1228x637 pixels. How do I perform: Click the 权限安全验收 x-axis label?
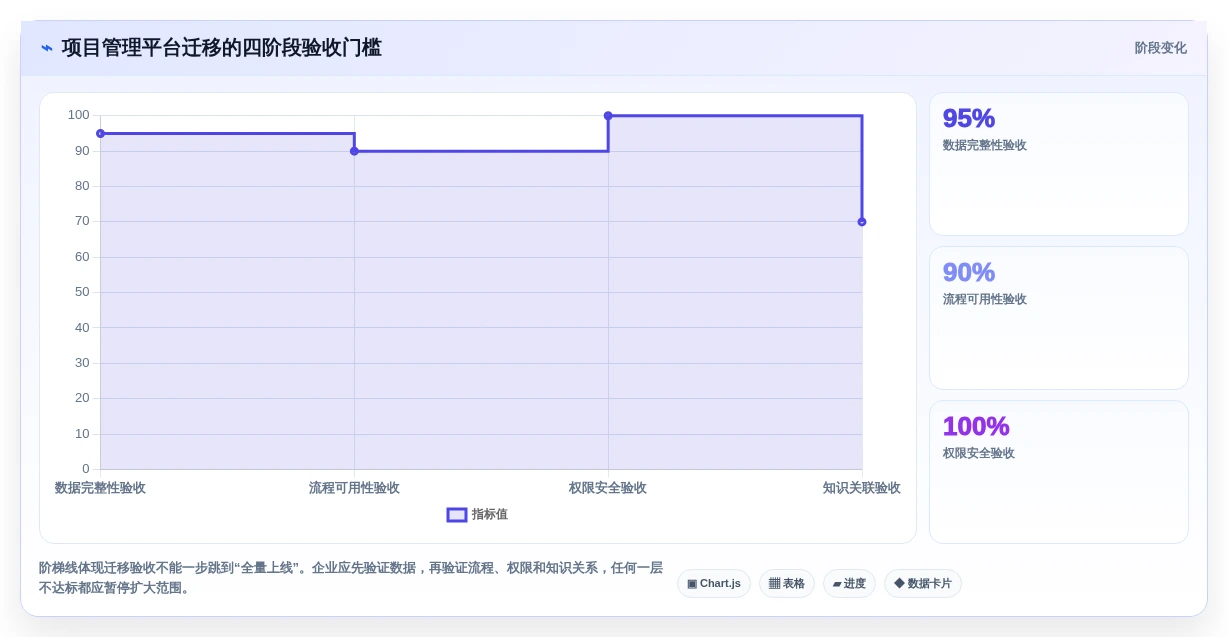608,488
